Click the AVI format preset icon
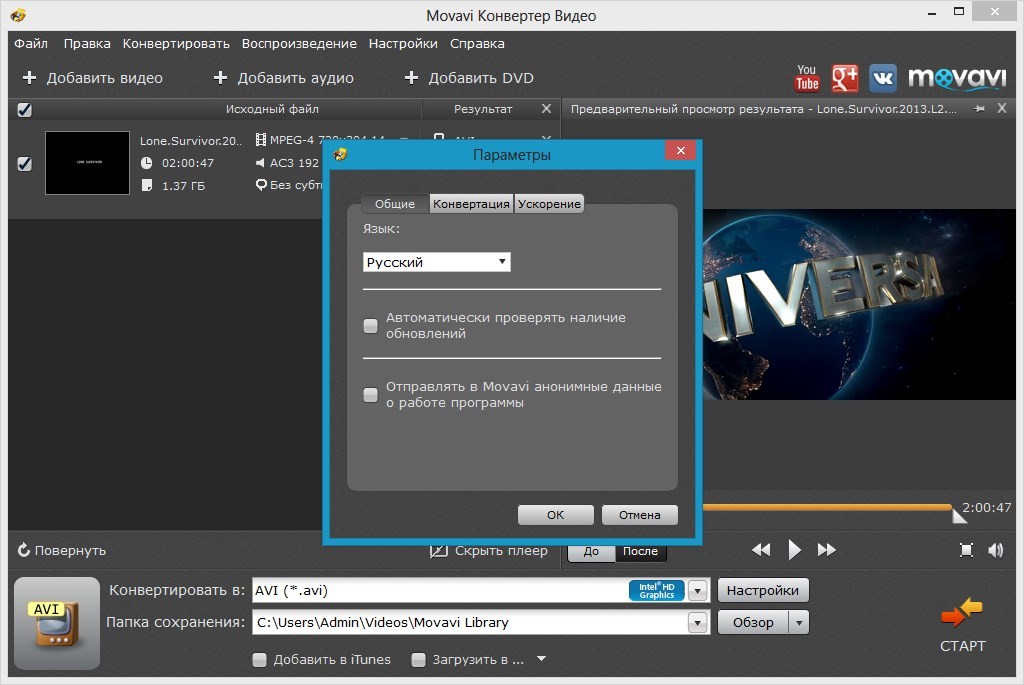This screenshot has width=1024, height=685. [x=57, y=622]
